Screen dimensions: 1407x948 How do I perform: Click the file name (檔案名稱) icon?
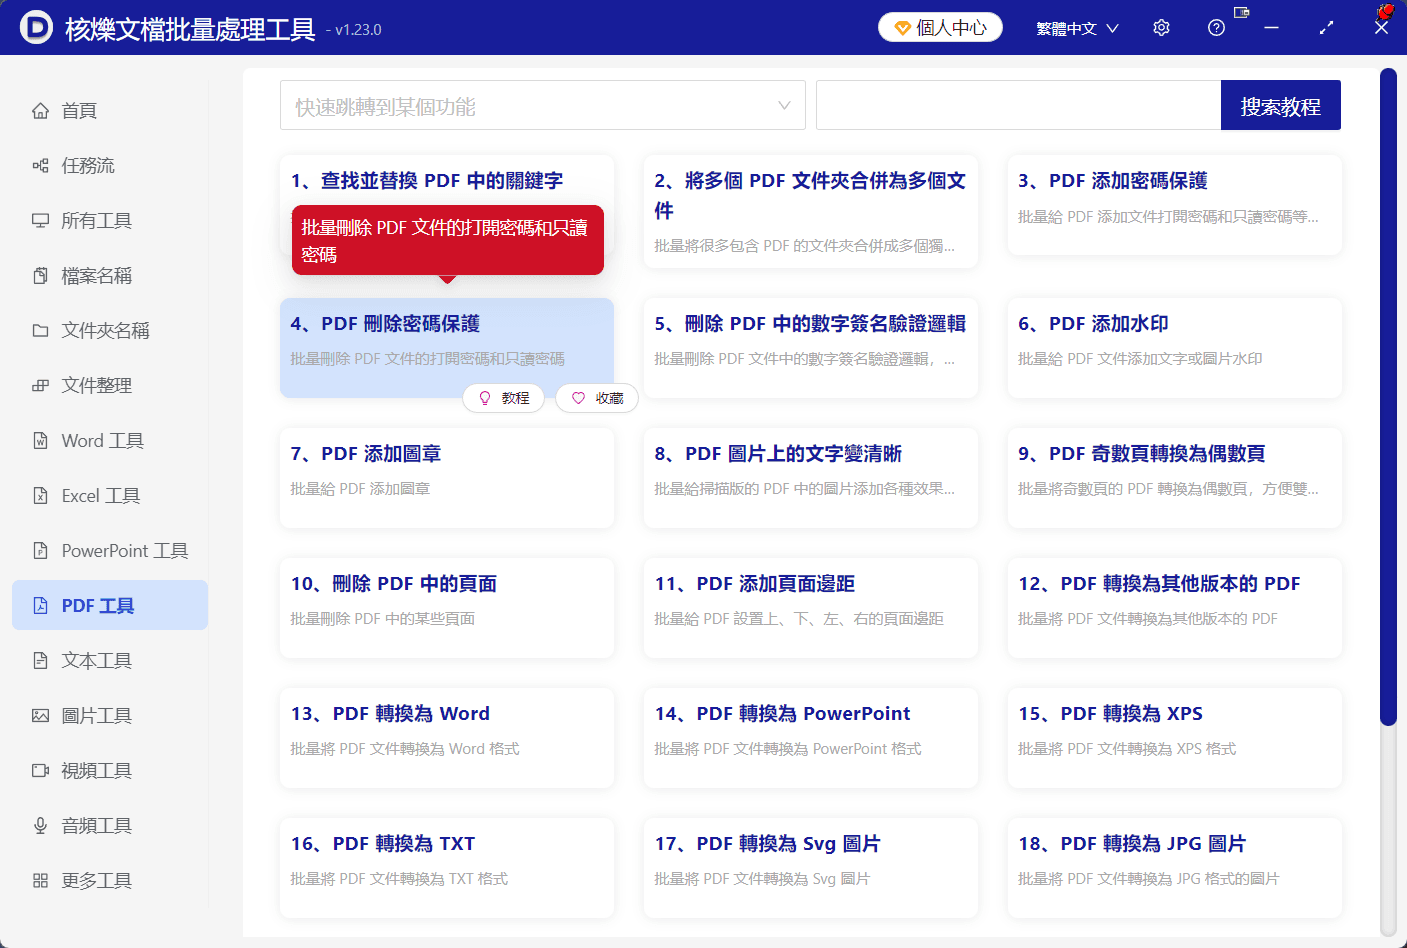click(x=40, y=276)
